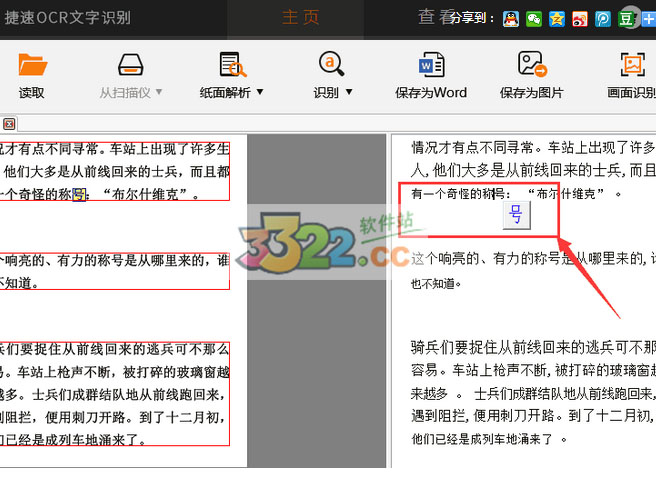Switch to the 查看 tab
The image size is (656, 482).
point(436,17)
